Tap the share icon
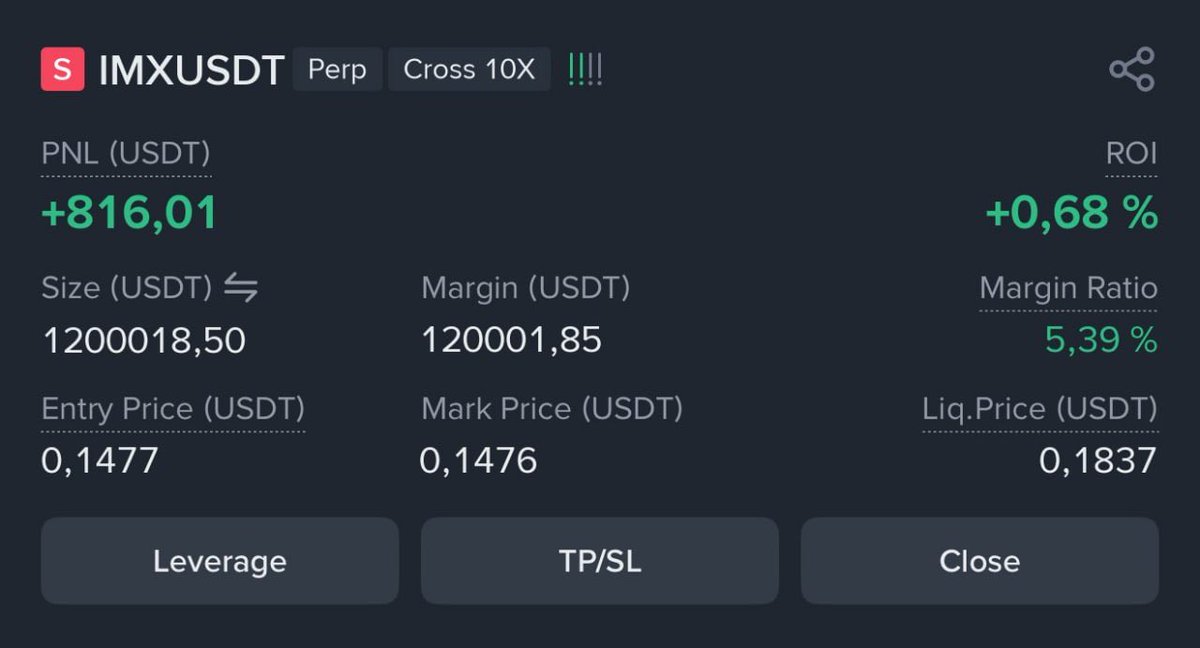 pyautogui.click(x=1132, y=70)
